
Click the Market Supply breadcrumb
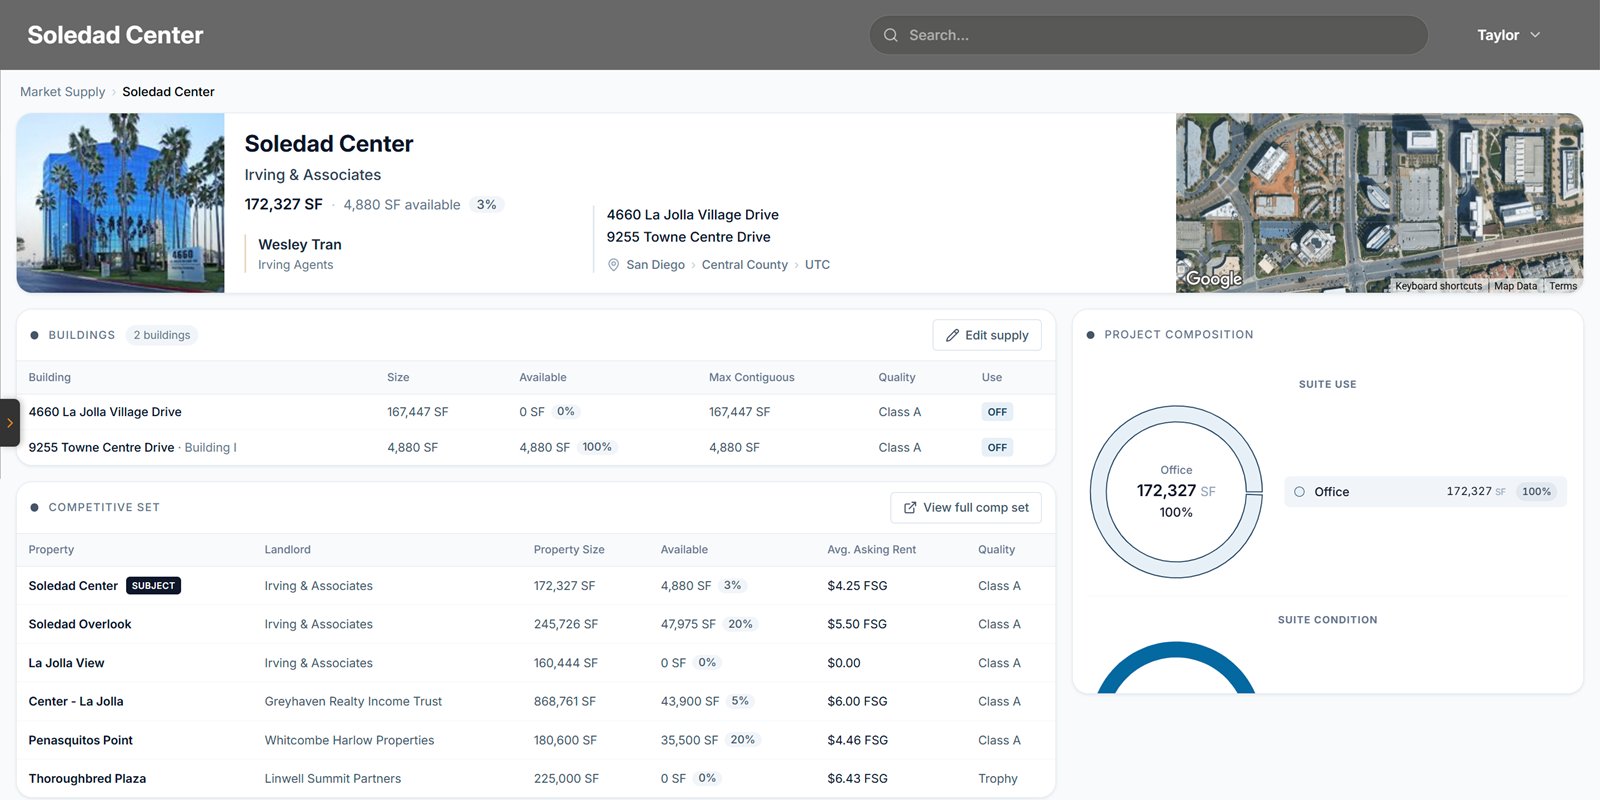(x=62, y=92)
